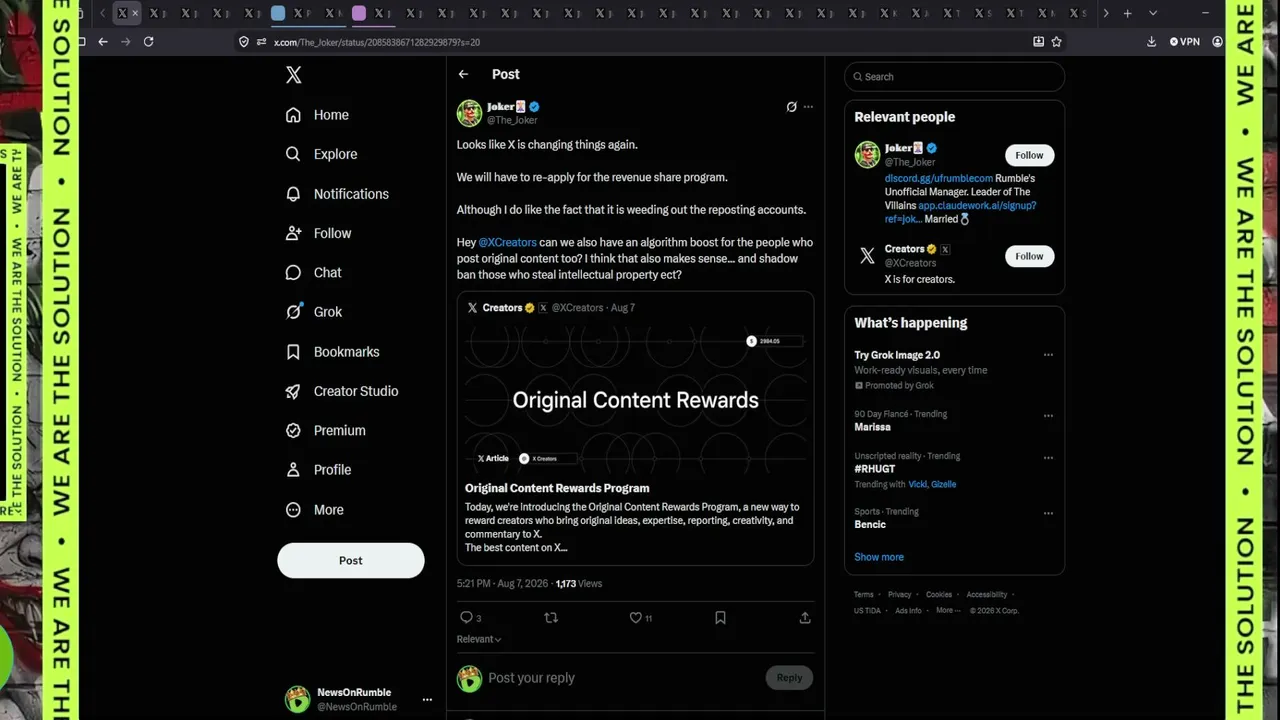The height and width of the screenshot is (720, 1280).
Task: Click the Premium verified badge icon
Action: pos(293,430)
